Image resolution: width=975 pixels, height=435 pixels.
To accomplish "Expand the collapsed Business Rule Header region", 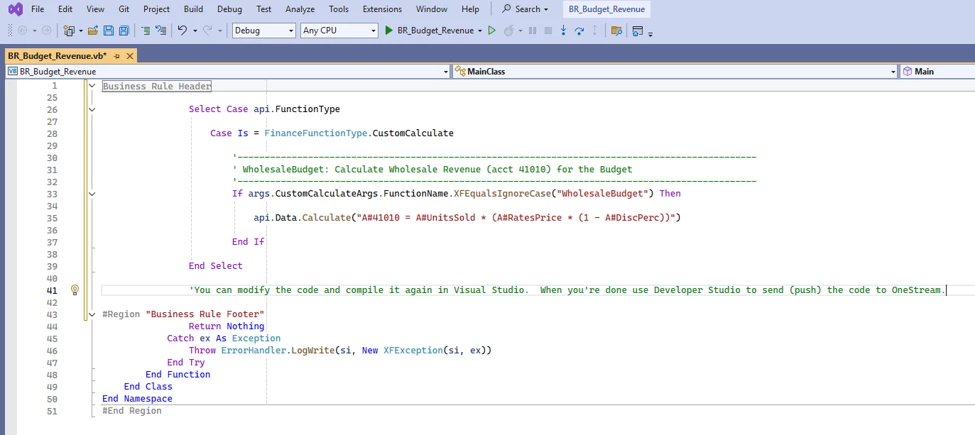I will (92, 86).
